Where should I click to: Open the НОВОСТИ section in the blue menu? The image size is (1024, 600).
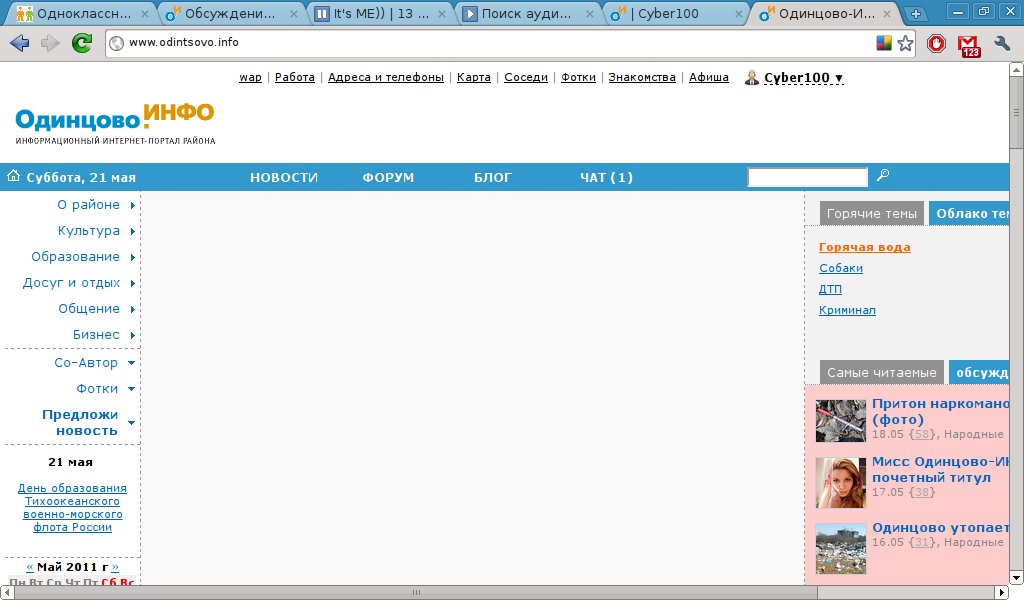click(284, 178)
